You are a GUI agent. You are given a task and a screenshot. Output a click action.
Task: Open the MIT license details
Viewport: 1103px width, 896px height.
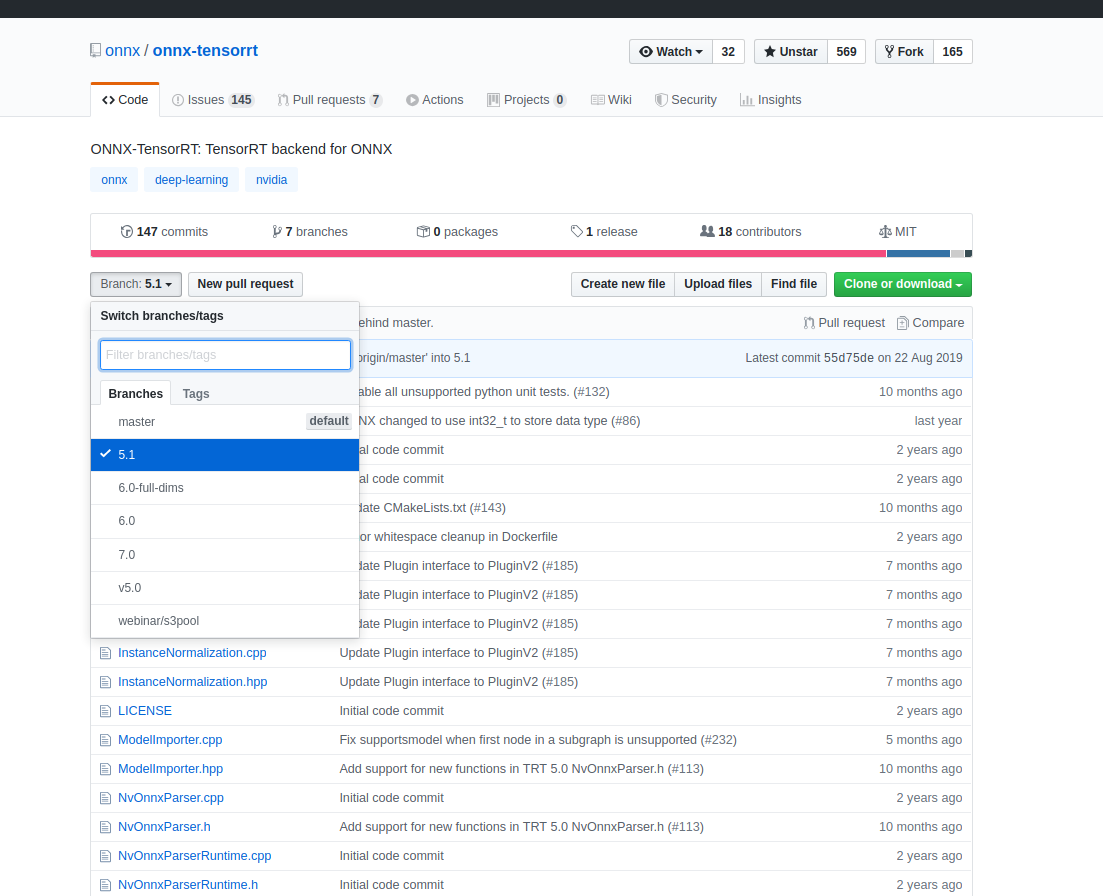(x=897, y=231)
